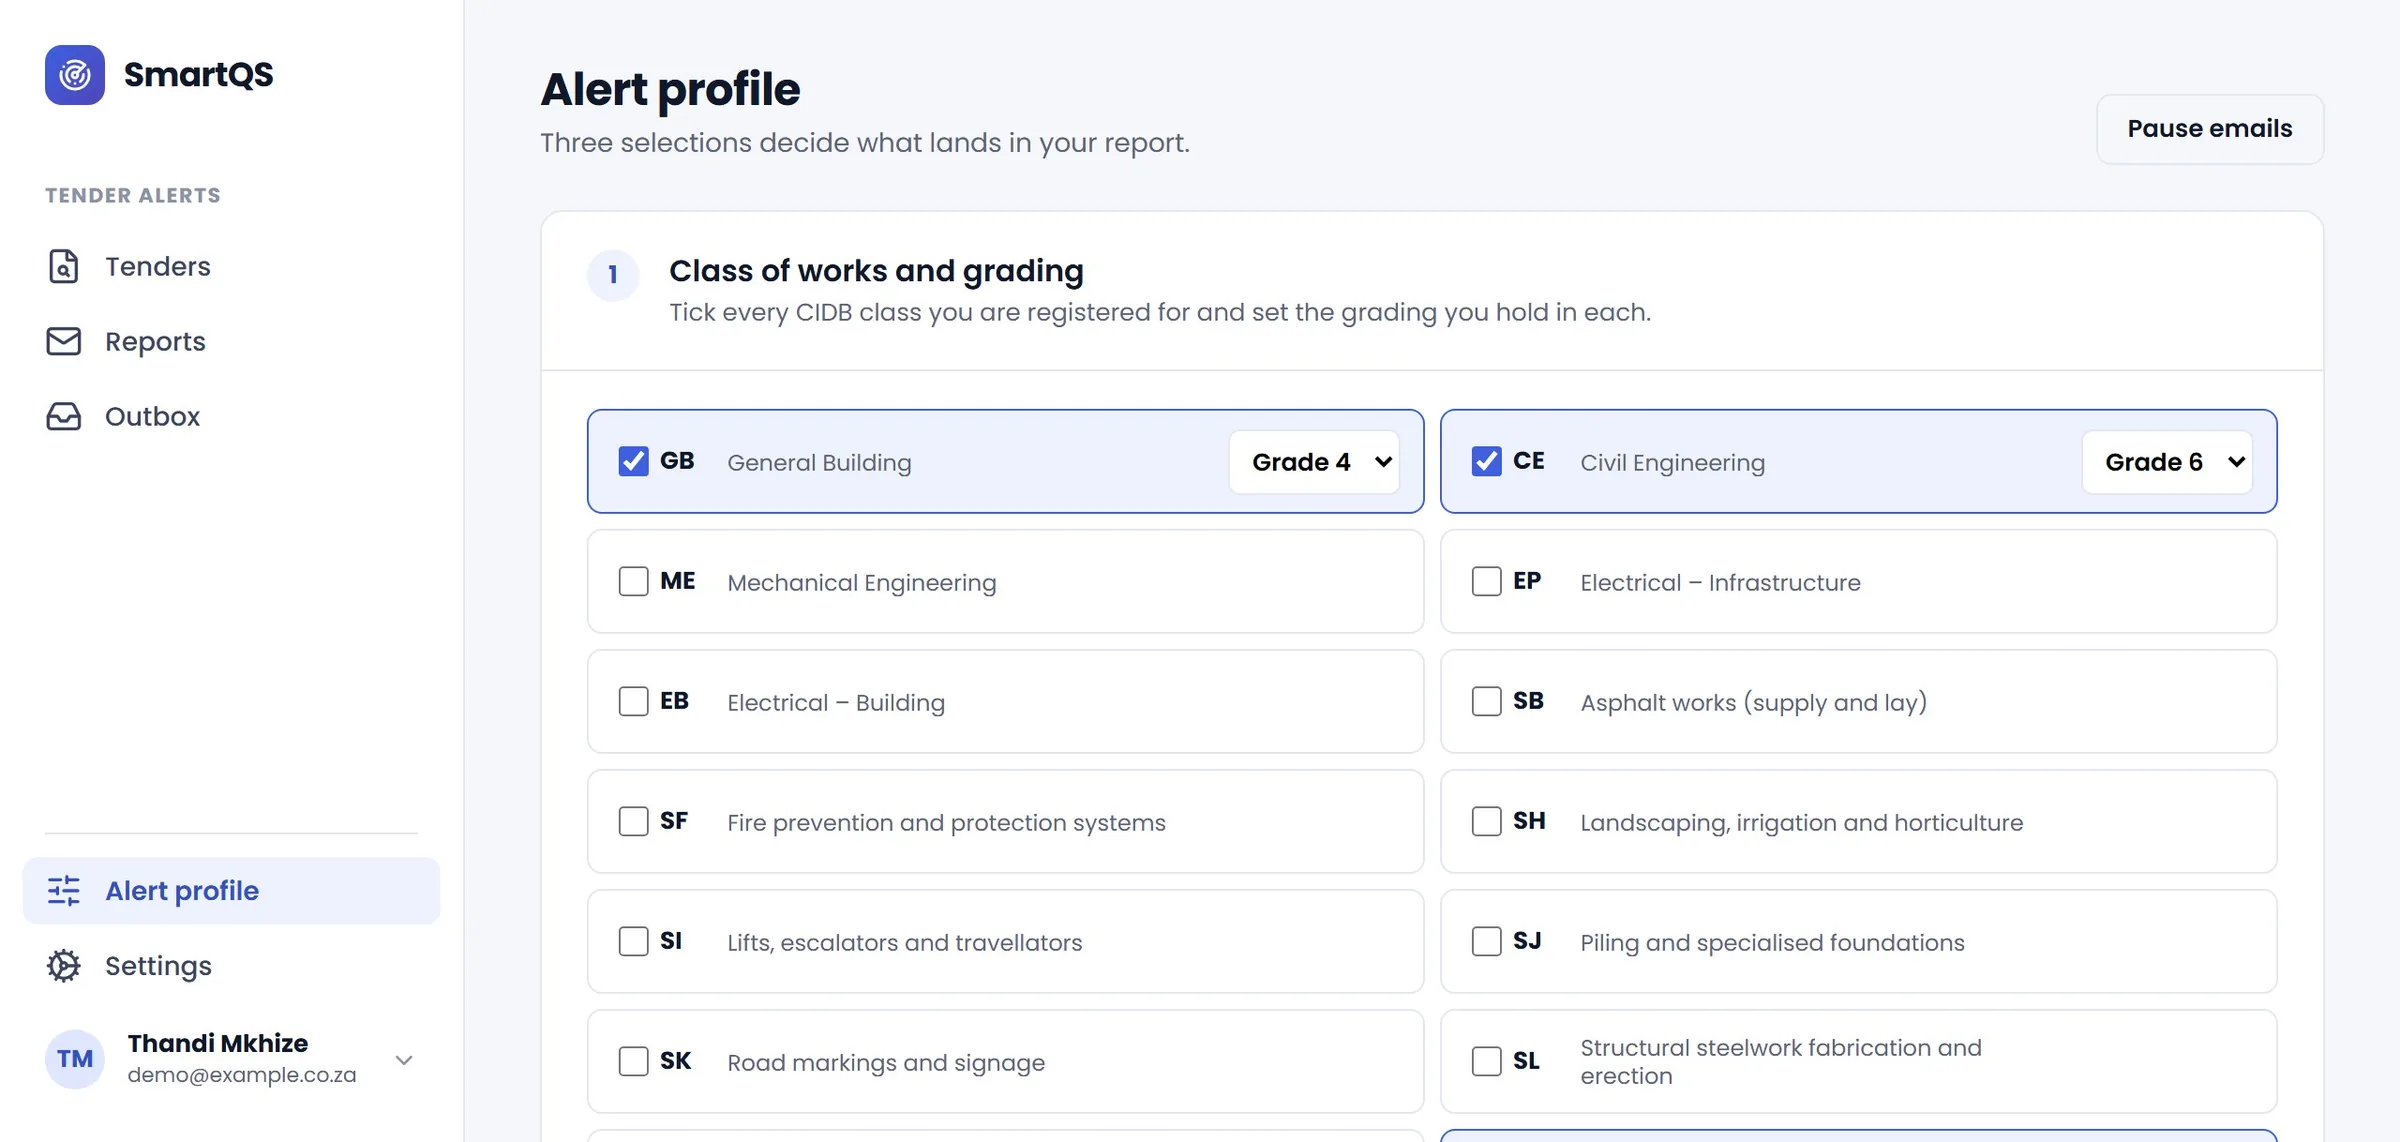Viewport: 2400px width, 1142px height.
Task: Tick the SB Asphalt works checkbox
Action: 1486,701
